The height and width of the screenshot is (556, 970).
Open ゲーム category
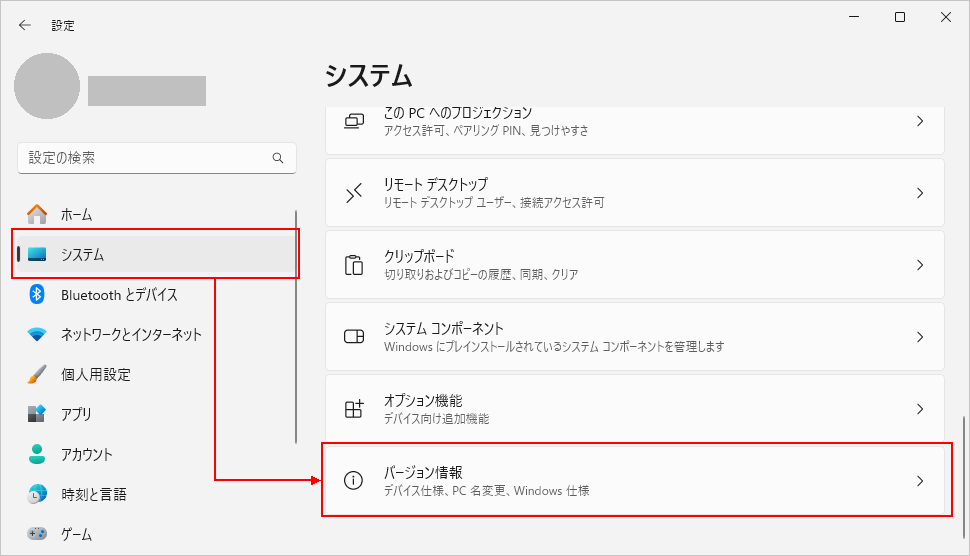156,534
